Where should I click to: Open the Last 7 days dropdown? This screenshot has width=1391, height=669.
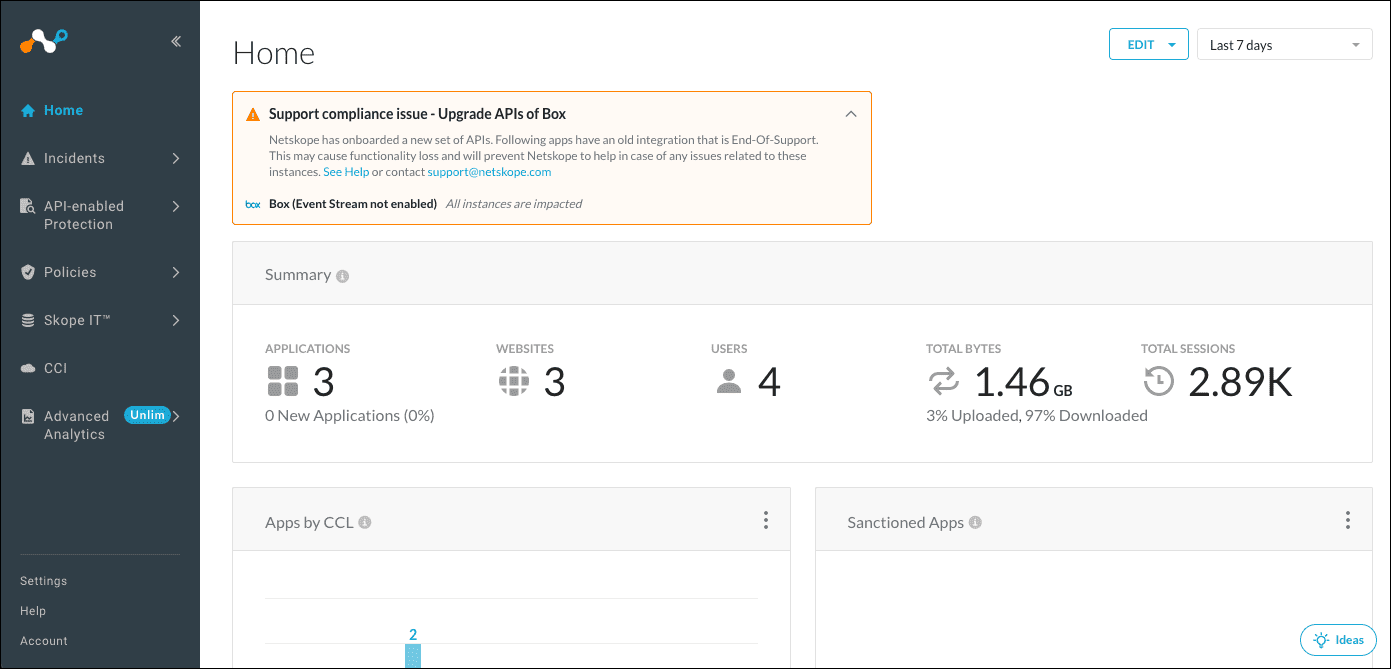pyautogui.click(x=1284, y=45)
